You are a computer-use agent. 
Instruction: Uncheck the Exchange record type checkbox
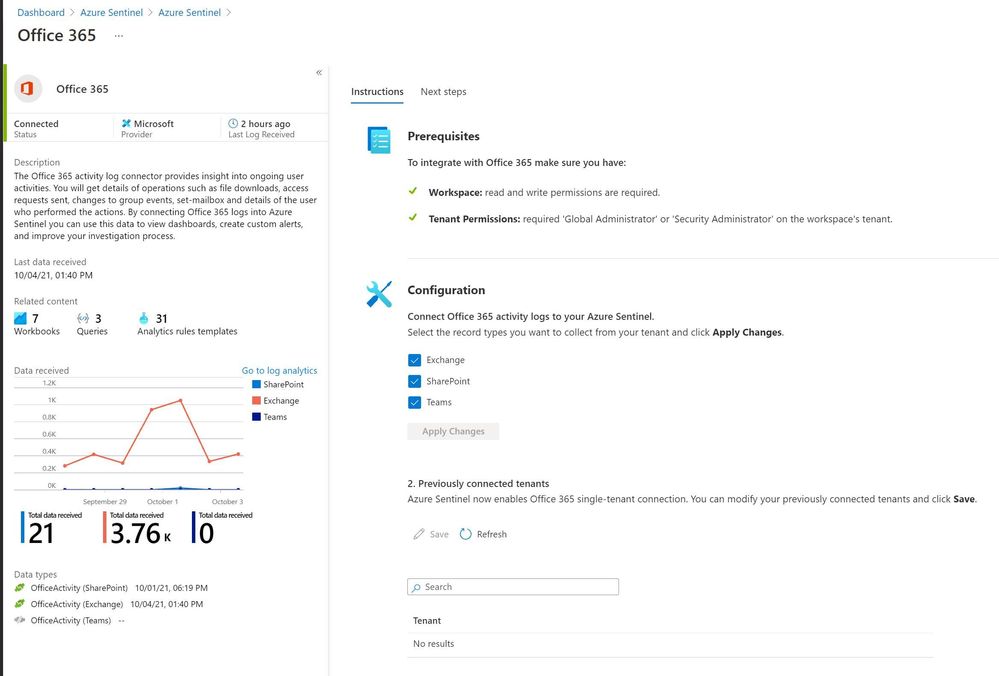(x=415, y=360)
